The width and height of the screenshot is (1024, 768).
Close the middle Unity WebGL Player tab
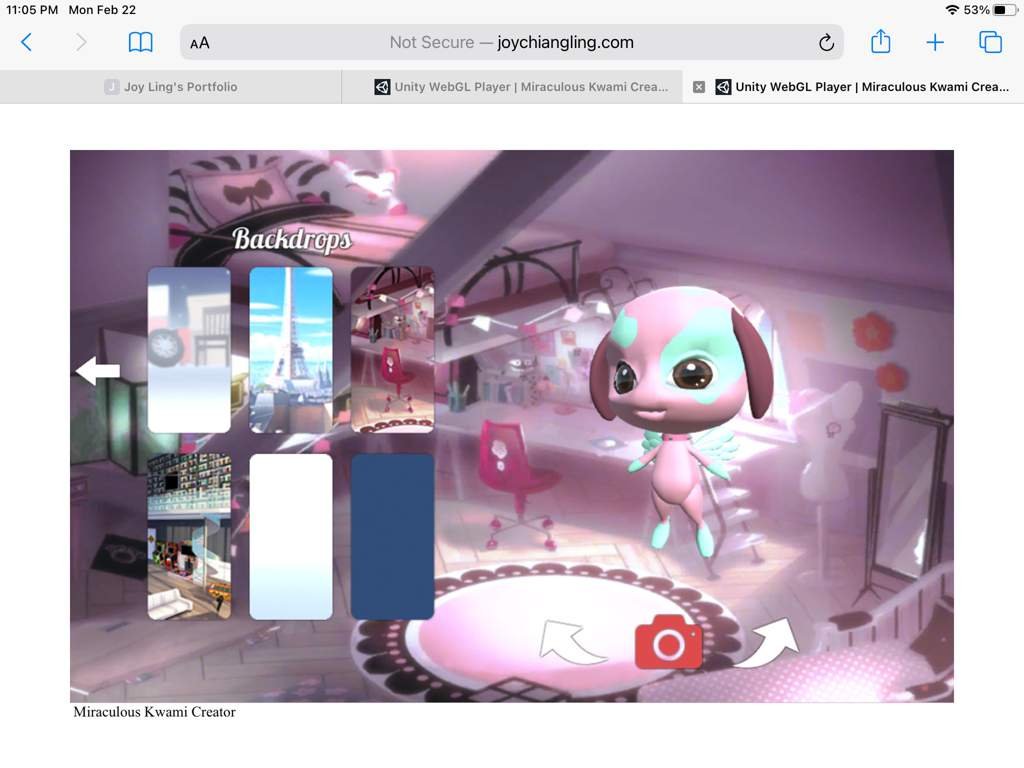698,87
